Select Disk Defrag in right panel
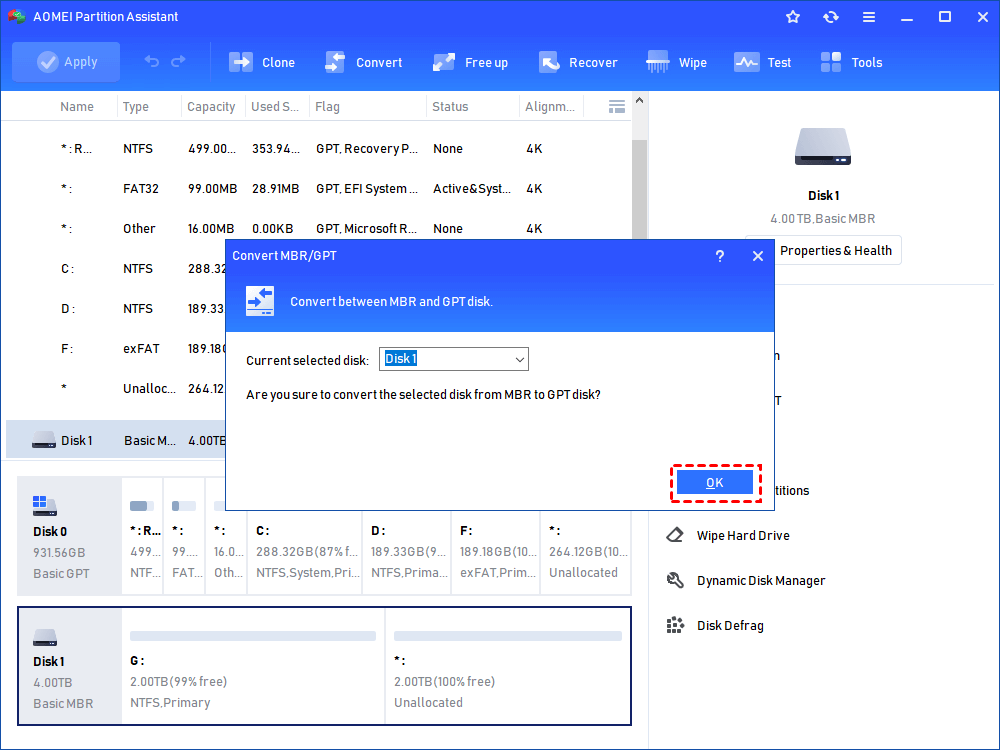Viewport: 1000px width, 750px height. tap(729, 626)
